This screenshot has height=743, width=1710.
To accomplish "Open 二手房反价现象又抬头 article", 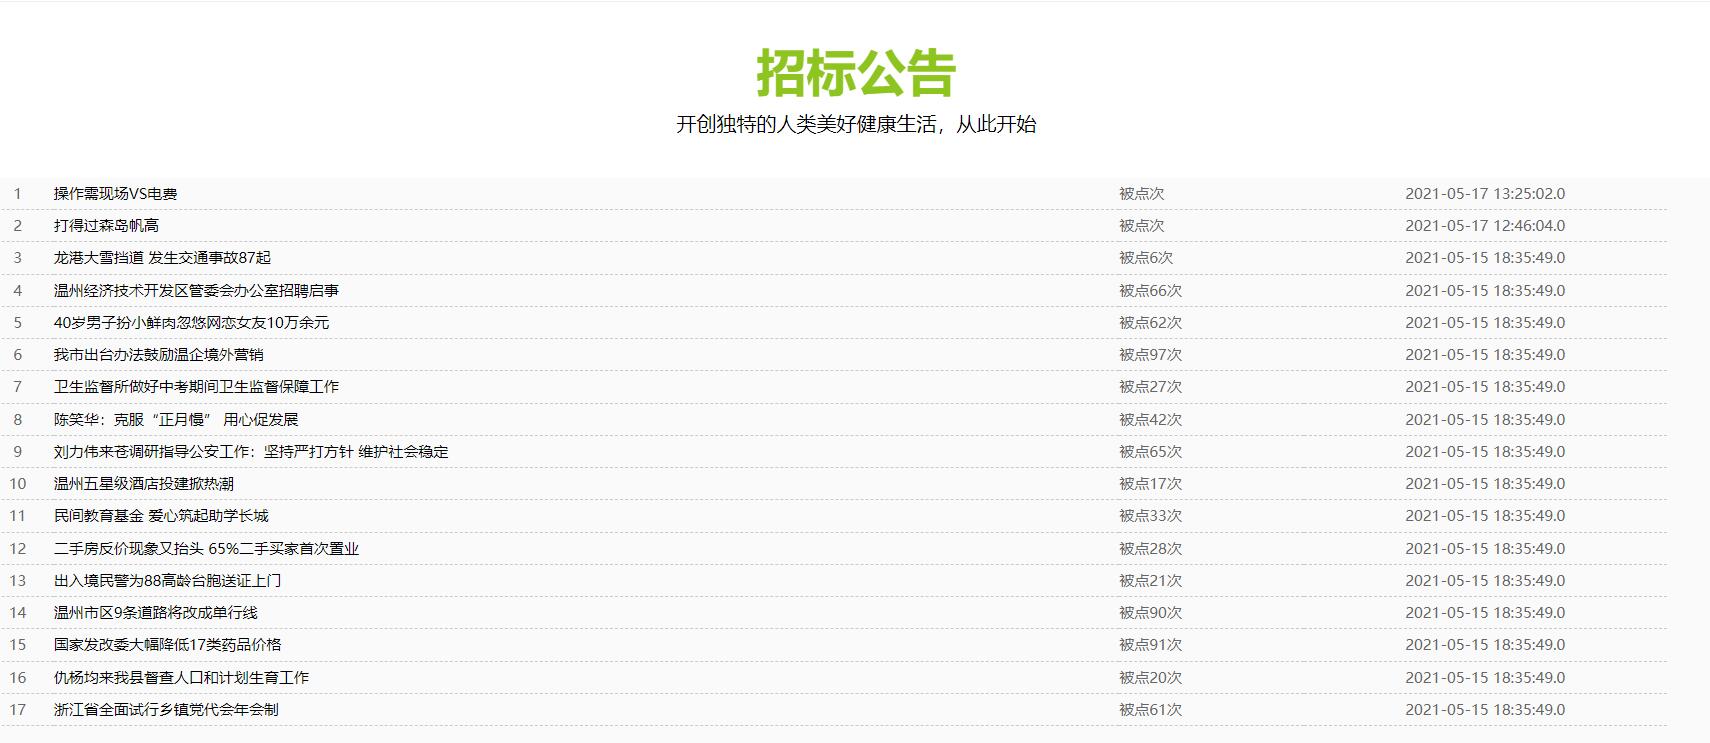I will [206, 549].
